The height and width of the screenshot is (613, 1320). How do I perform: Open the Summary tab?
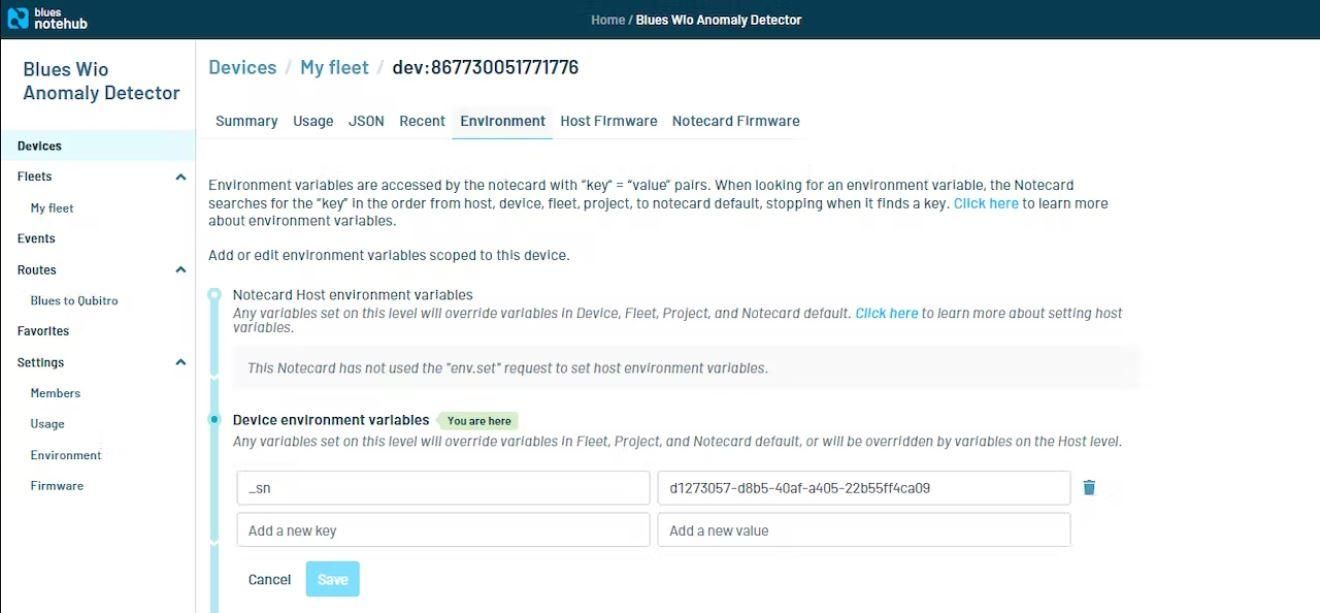246,120
